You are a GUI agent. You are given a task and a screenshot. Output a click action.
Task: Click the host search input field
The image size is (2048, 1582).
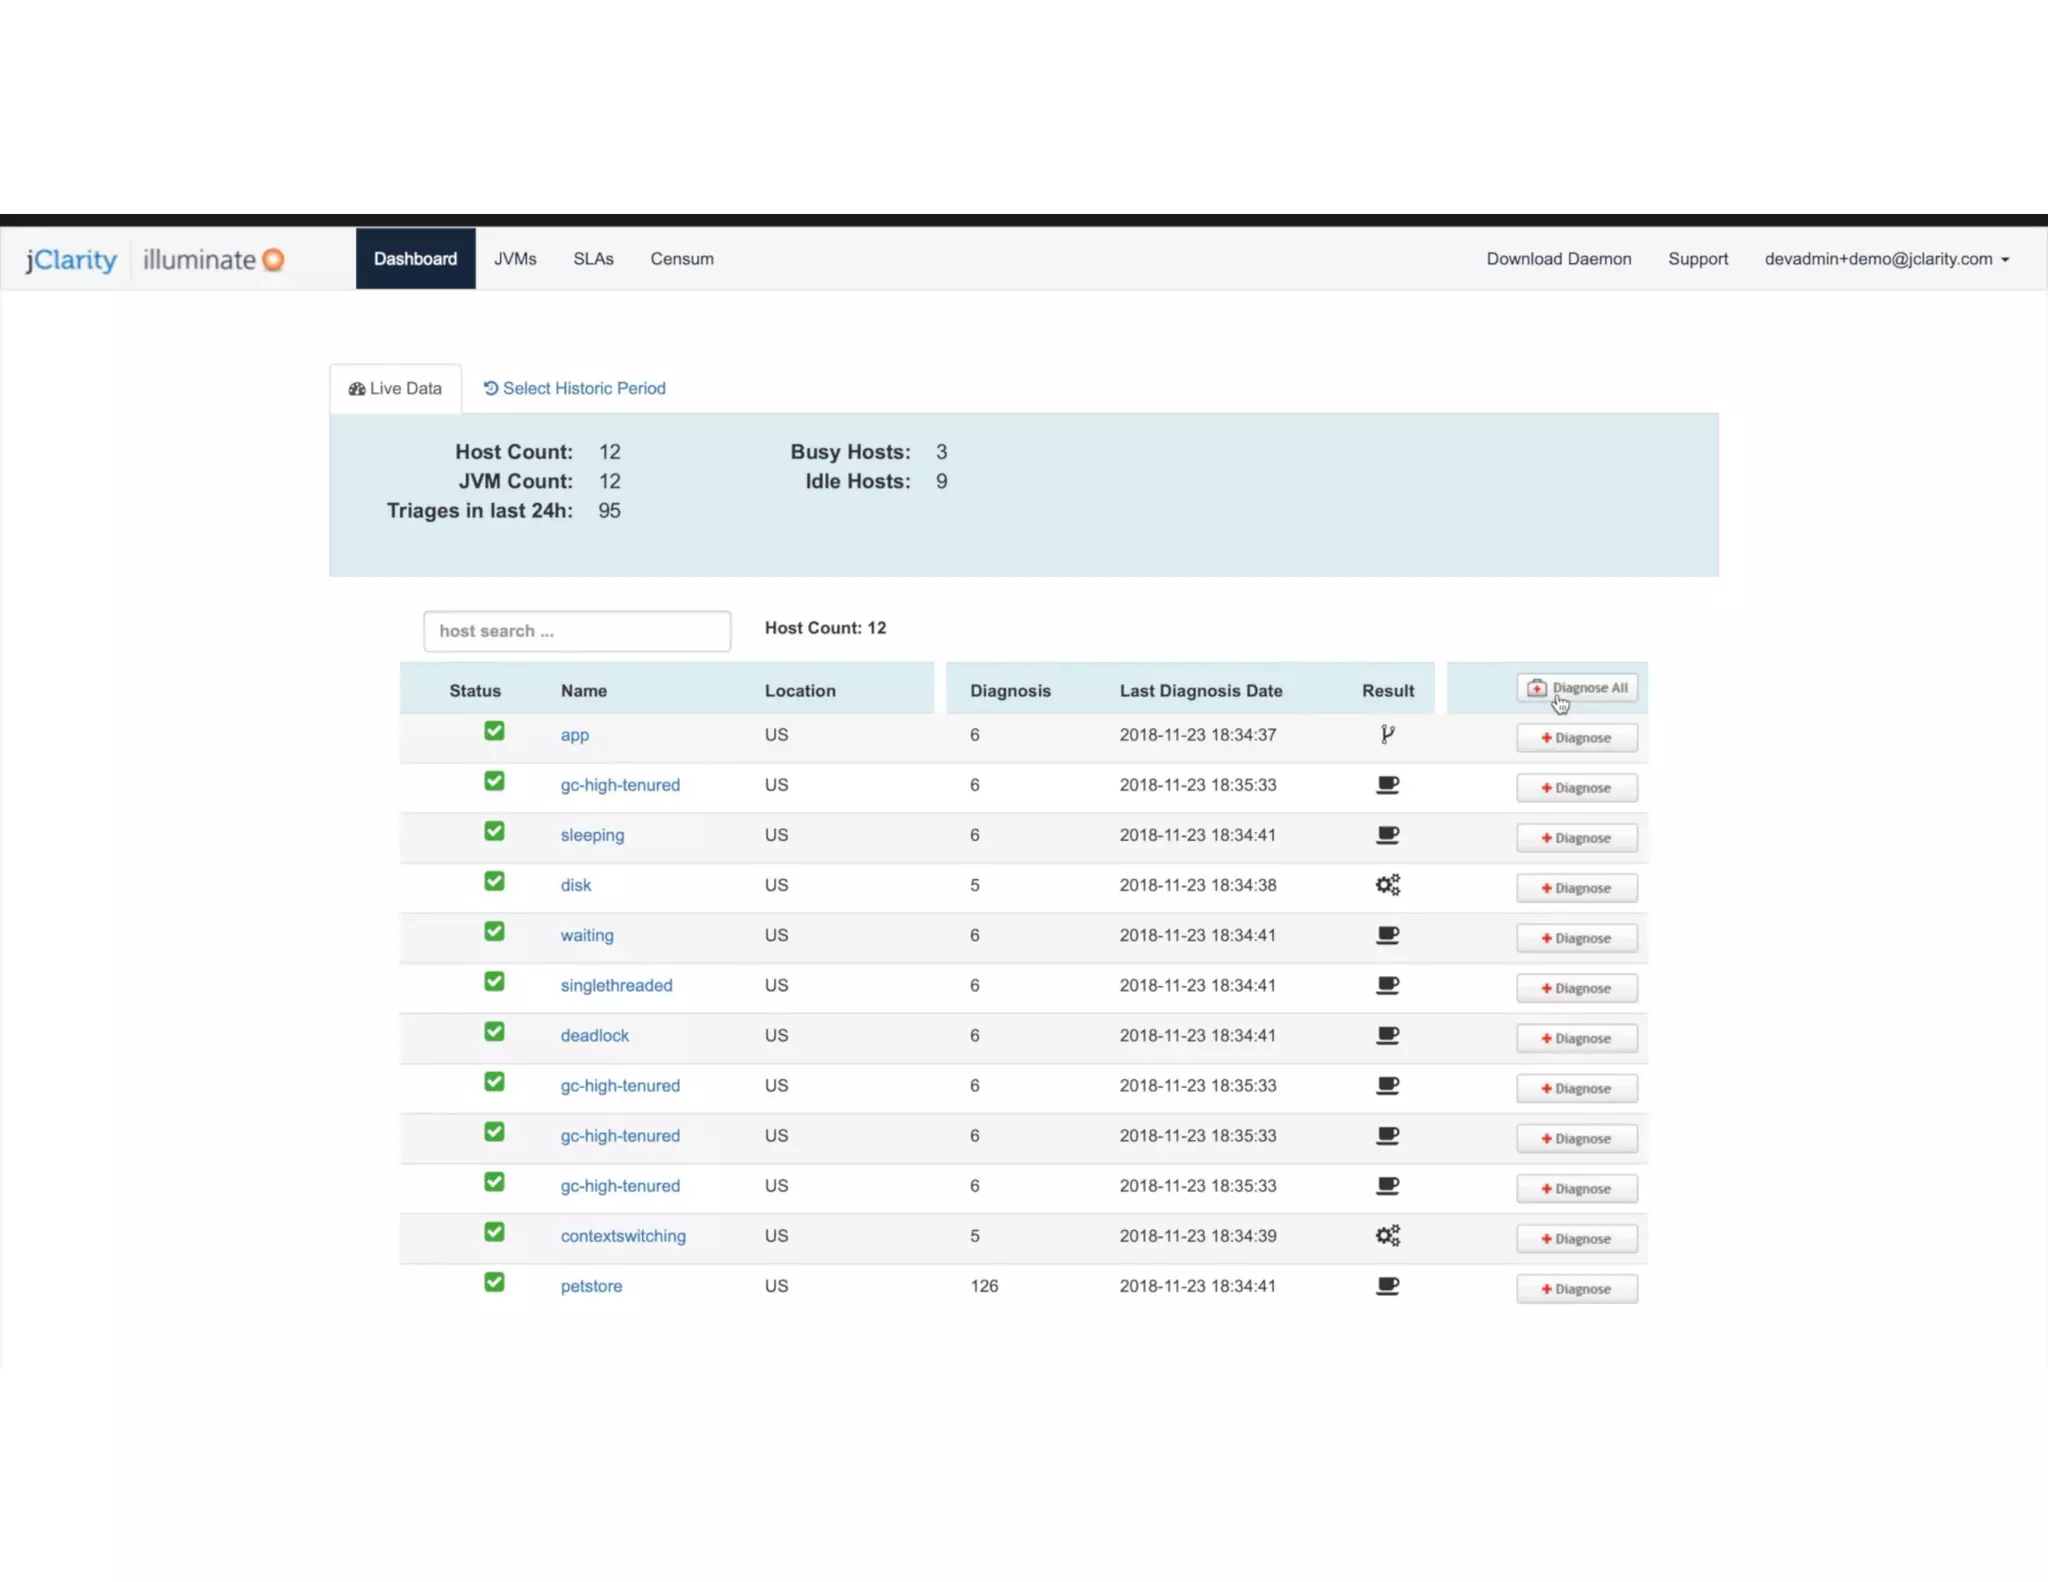point(577,631)
